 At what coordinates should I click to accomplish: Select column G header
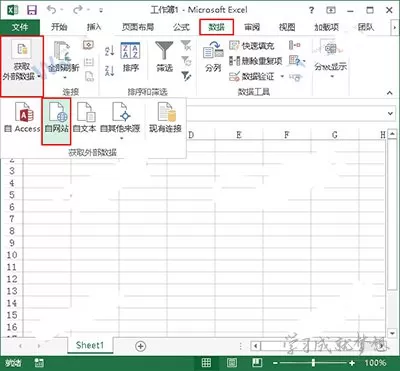[335, 135]
